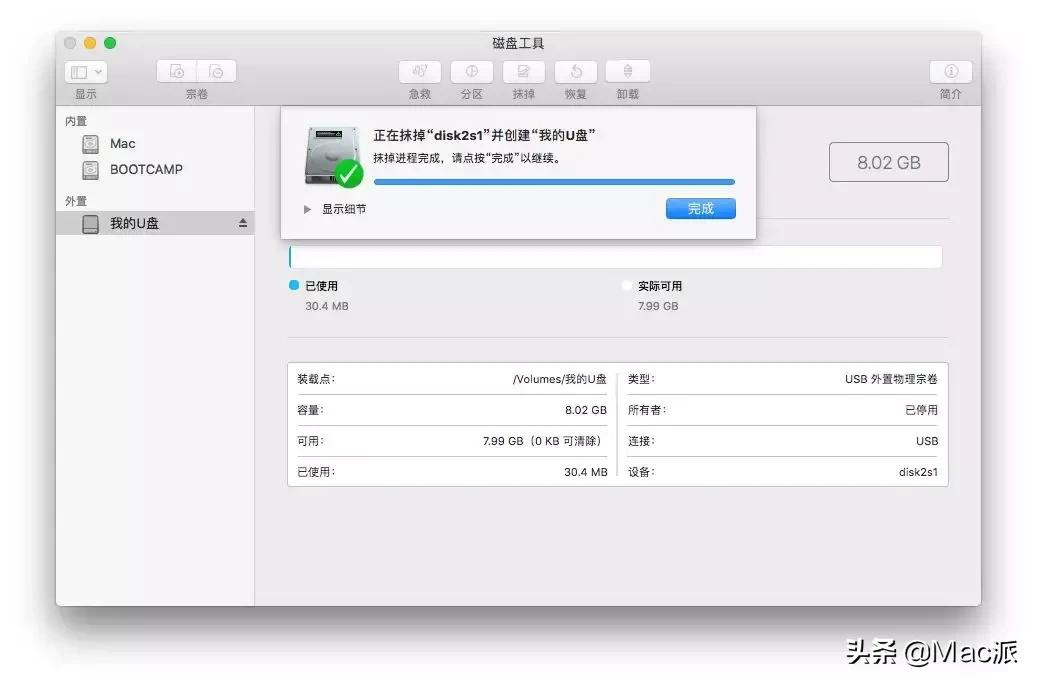Click the yellow minimize window button
Image resolution: width=1037 pixels, height=686 pixels.
pyautogui.click(x=90, y=43)
